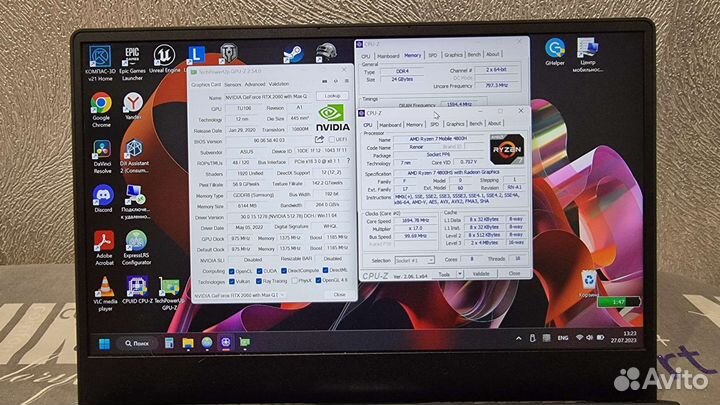The height and width of the screenshot is (405, 720).
Task: Open the PUBG helmet desktop icon
Action: [x=326, y=52]
